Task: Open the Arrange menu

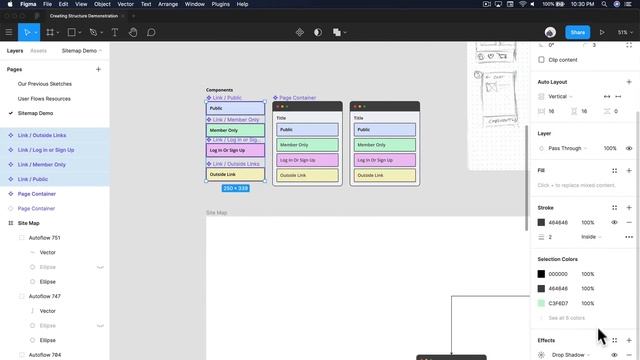Action: (168, 4)
